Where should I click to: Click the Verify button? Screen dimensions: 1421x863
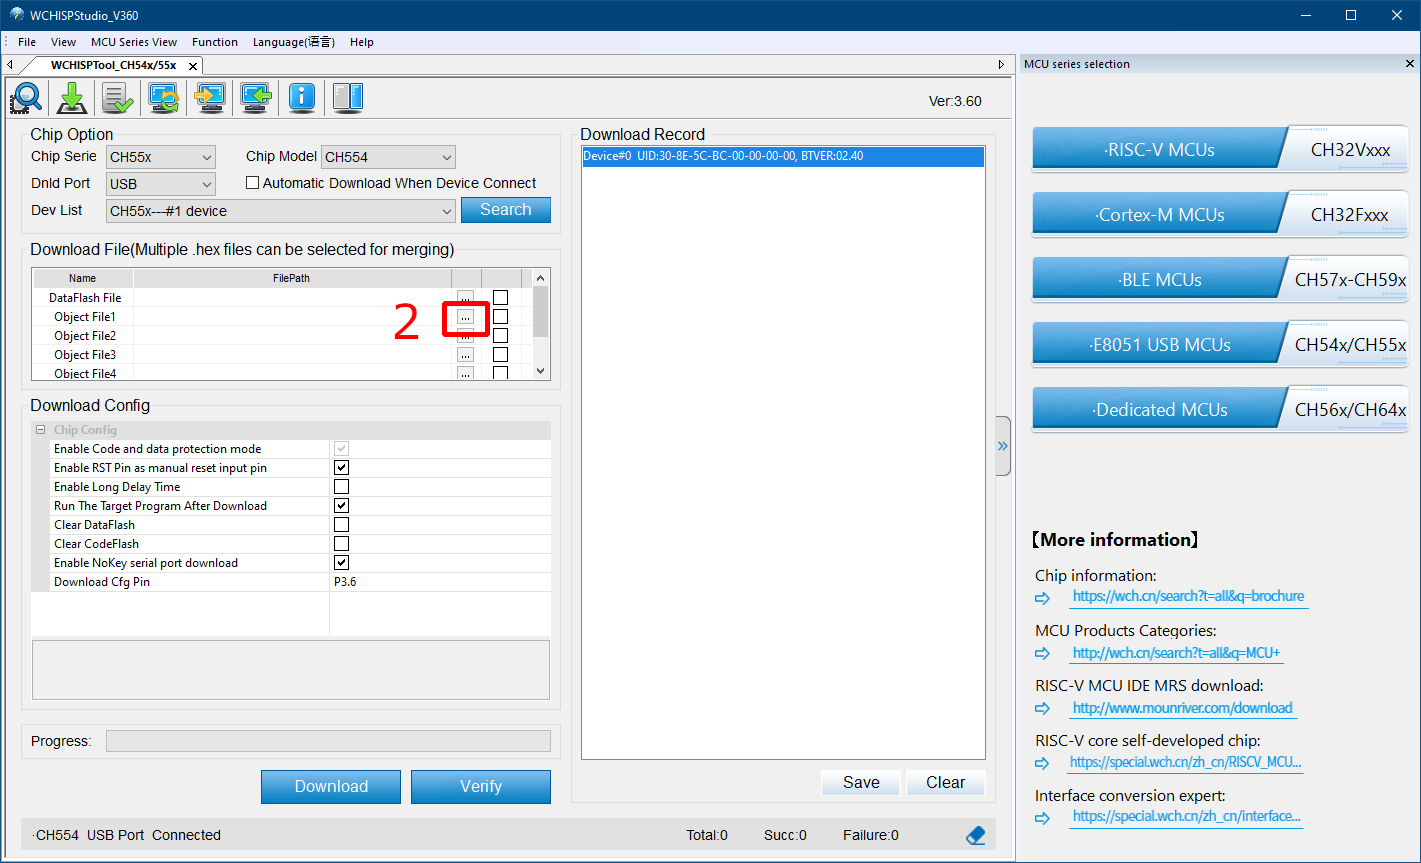click(x=480, y=787)
